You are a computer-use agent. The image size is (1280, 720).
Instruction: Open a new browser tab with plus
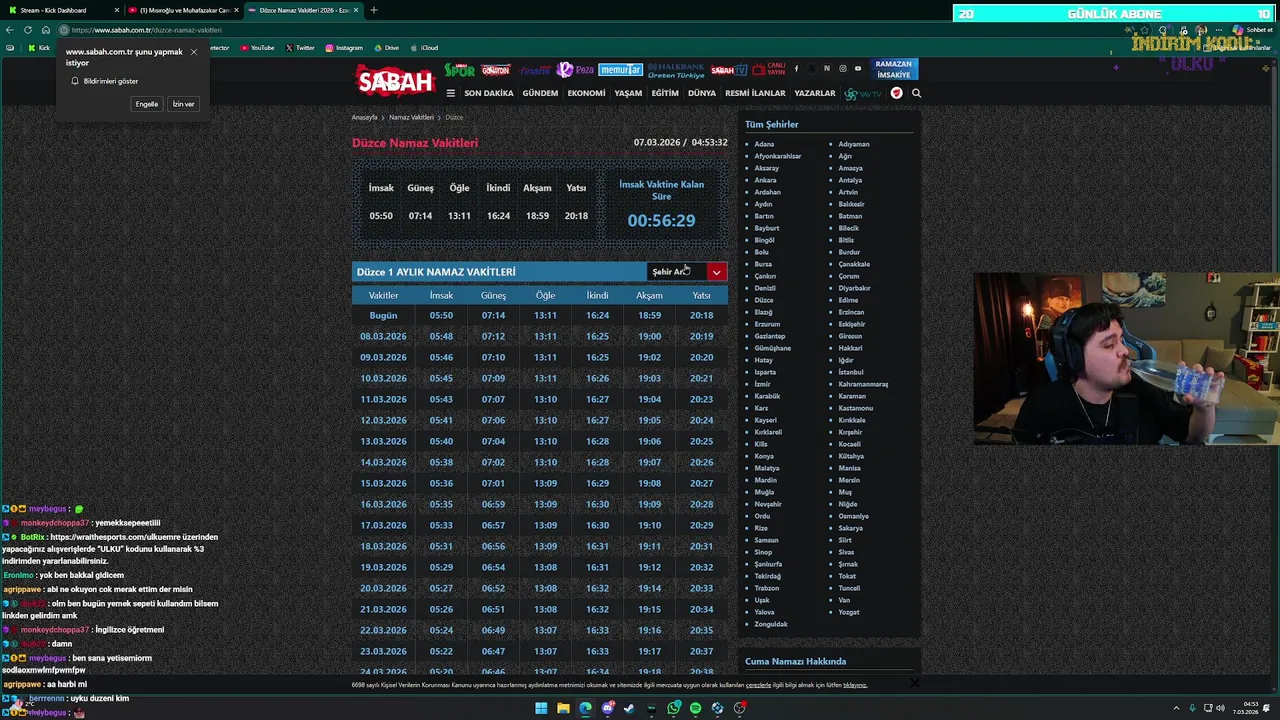pyautogui.click(x=374, y=10)
